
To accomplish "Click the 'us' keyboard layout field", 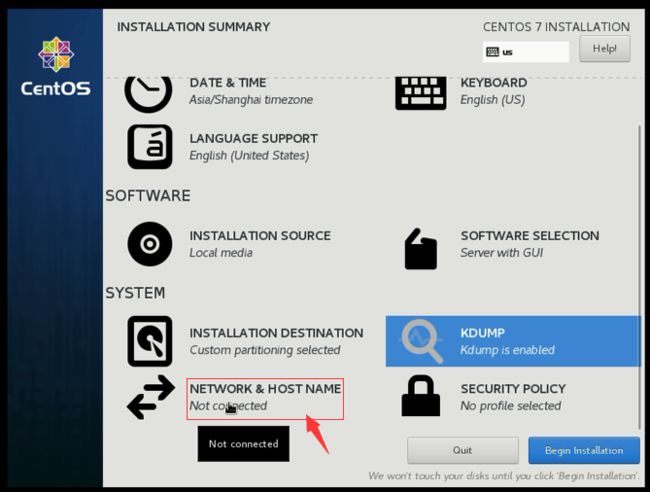I will click(526, 52).
